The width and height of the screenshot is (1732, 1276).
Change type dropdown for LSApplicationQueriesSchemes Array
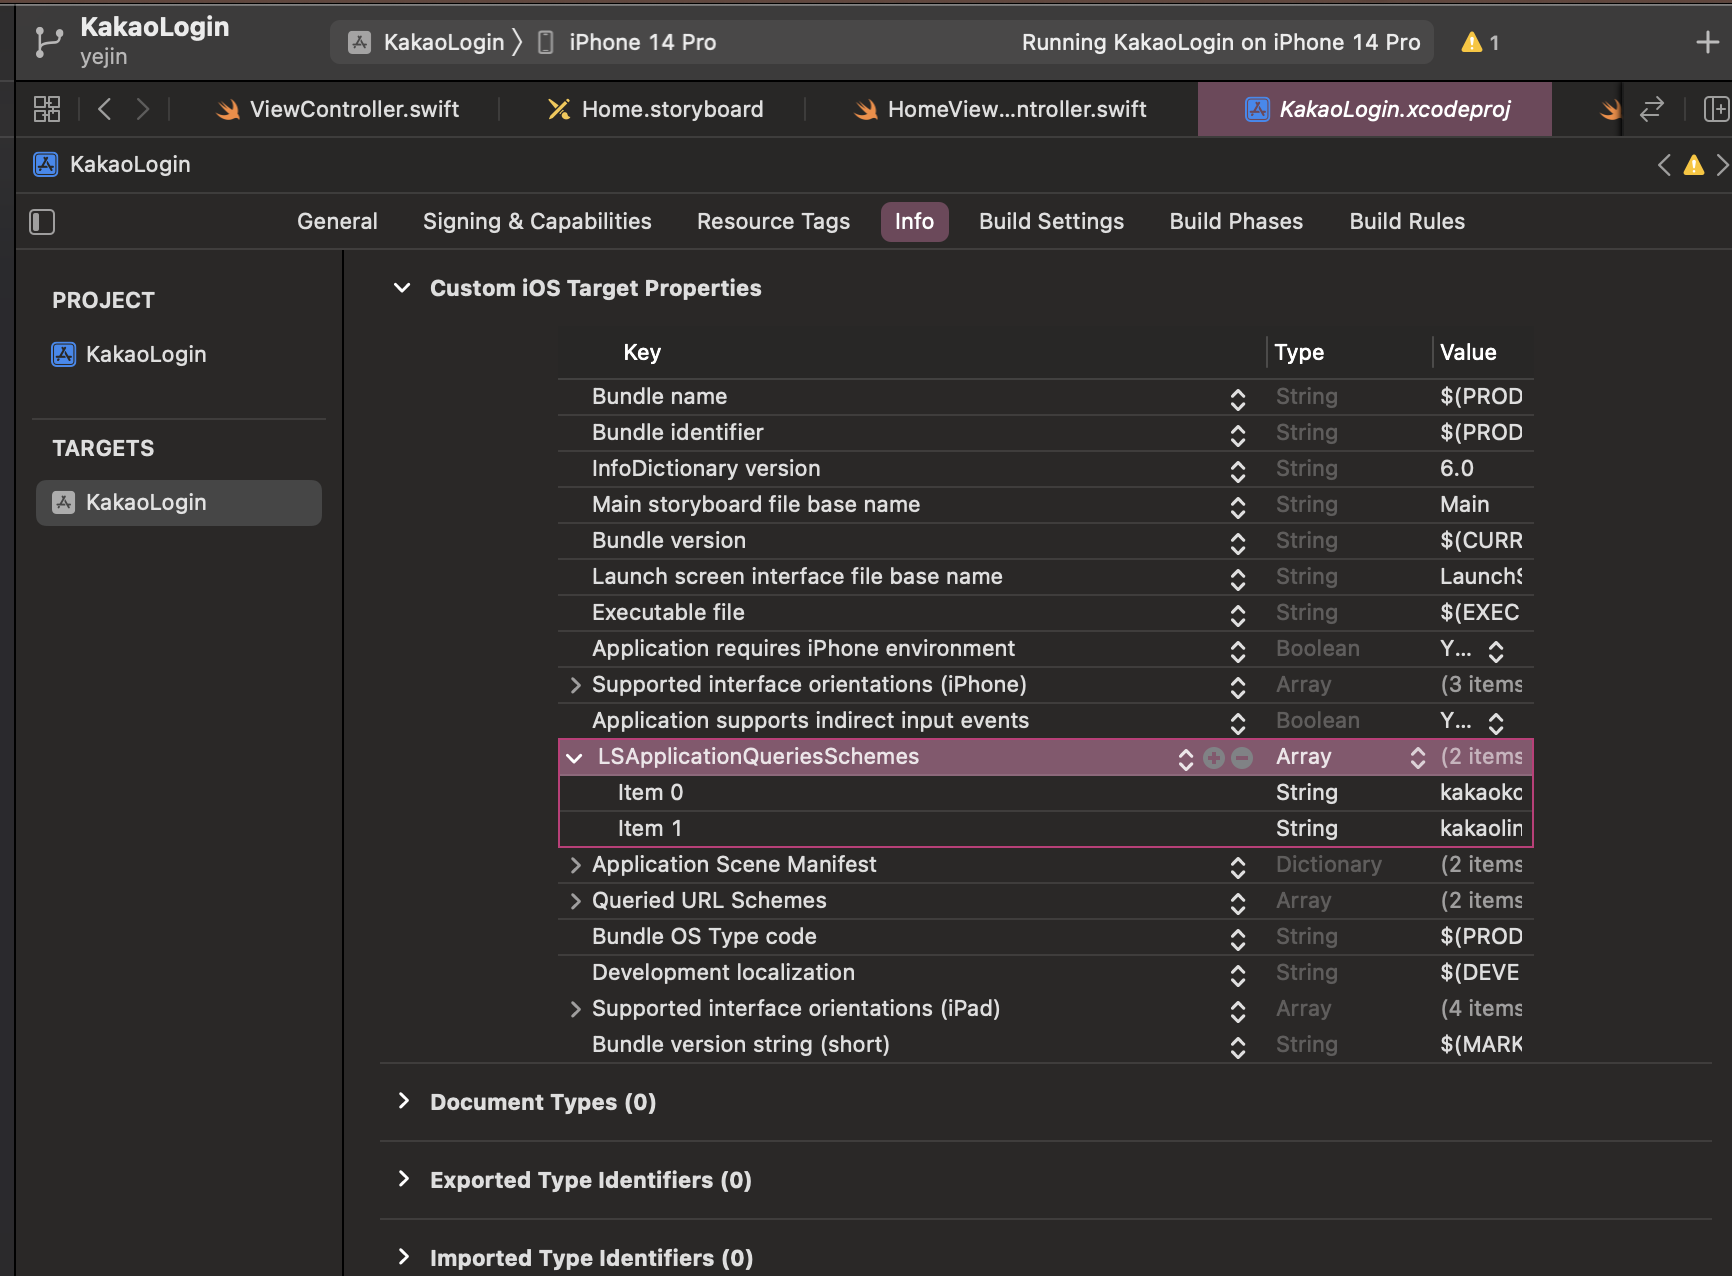(1418, 757)
